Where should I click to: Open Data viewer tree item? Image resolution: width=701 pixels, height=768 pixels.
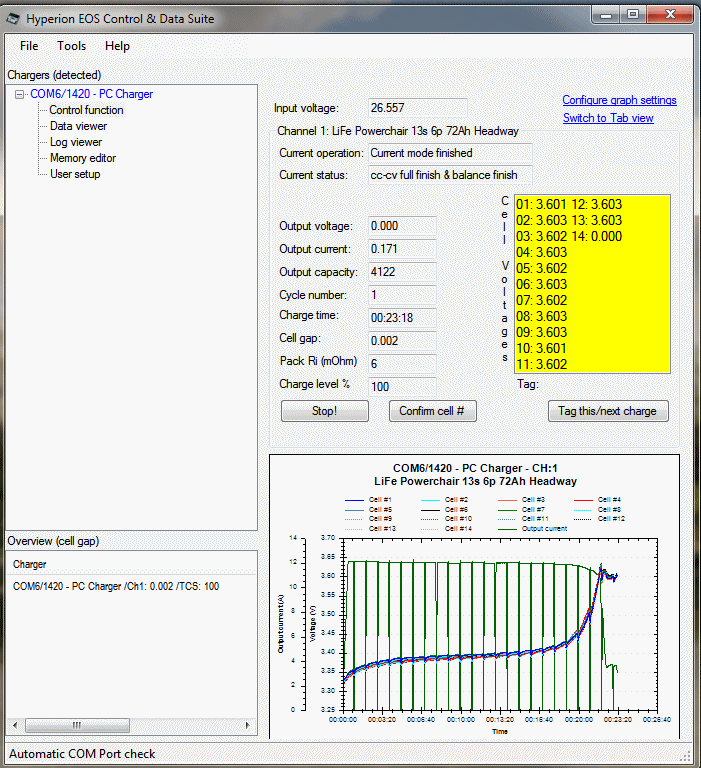(78, 126)
